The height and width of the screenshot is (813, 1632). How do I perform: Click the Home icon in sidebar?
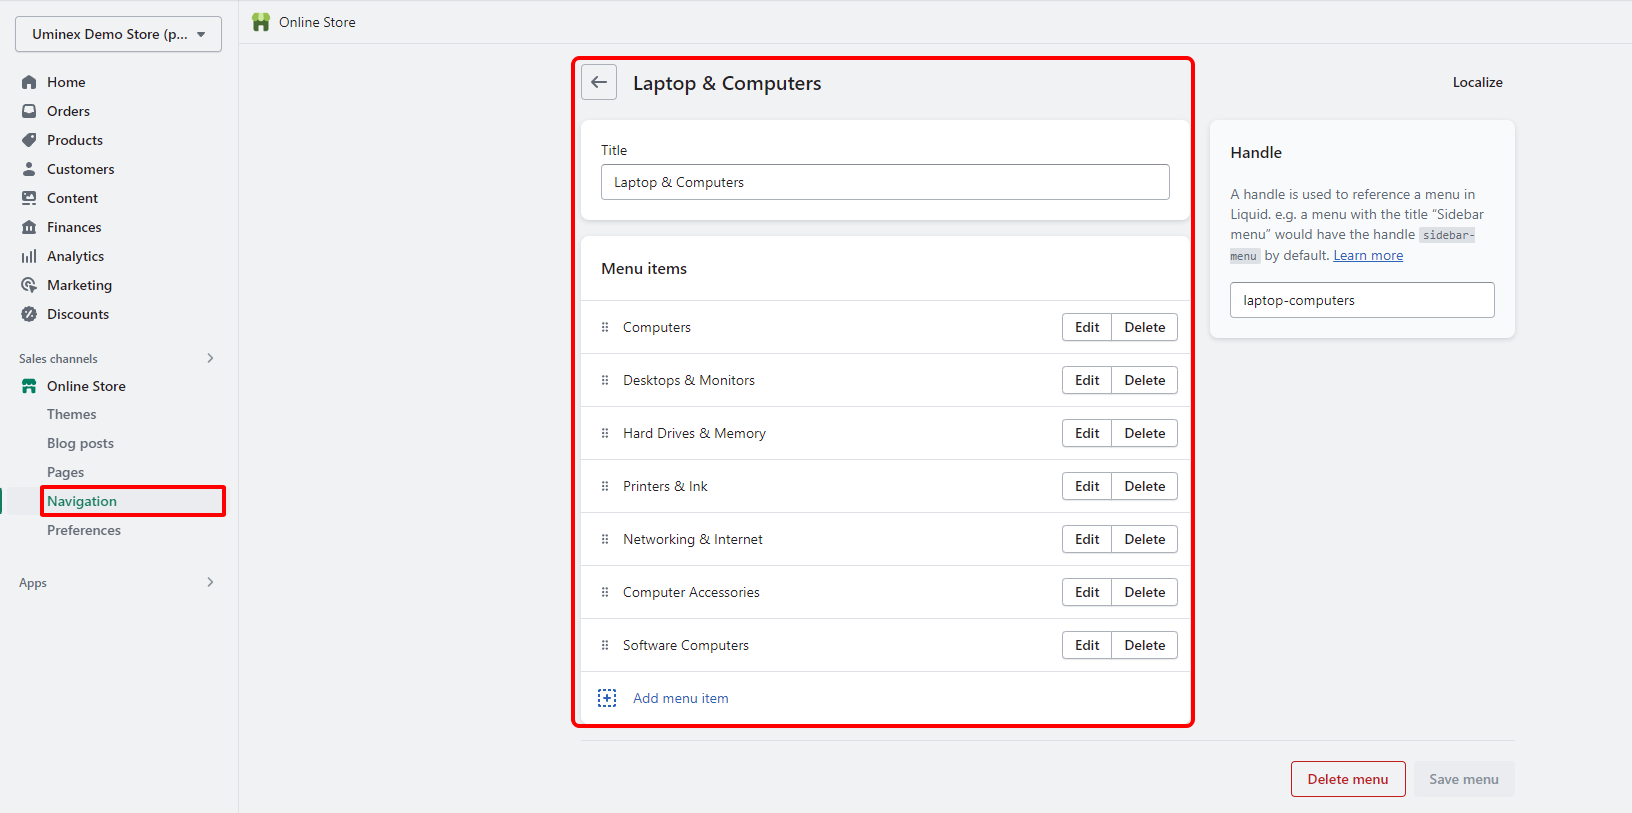[x=29, y=82]
